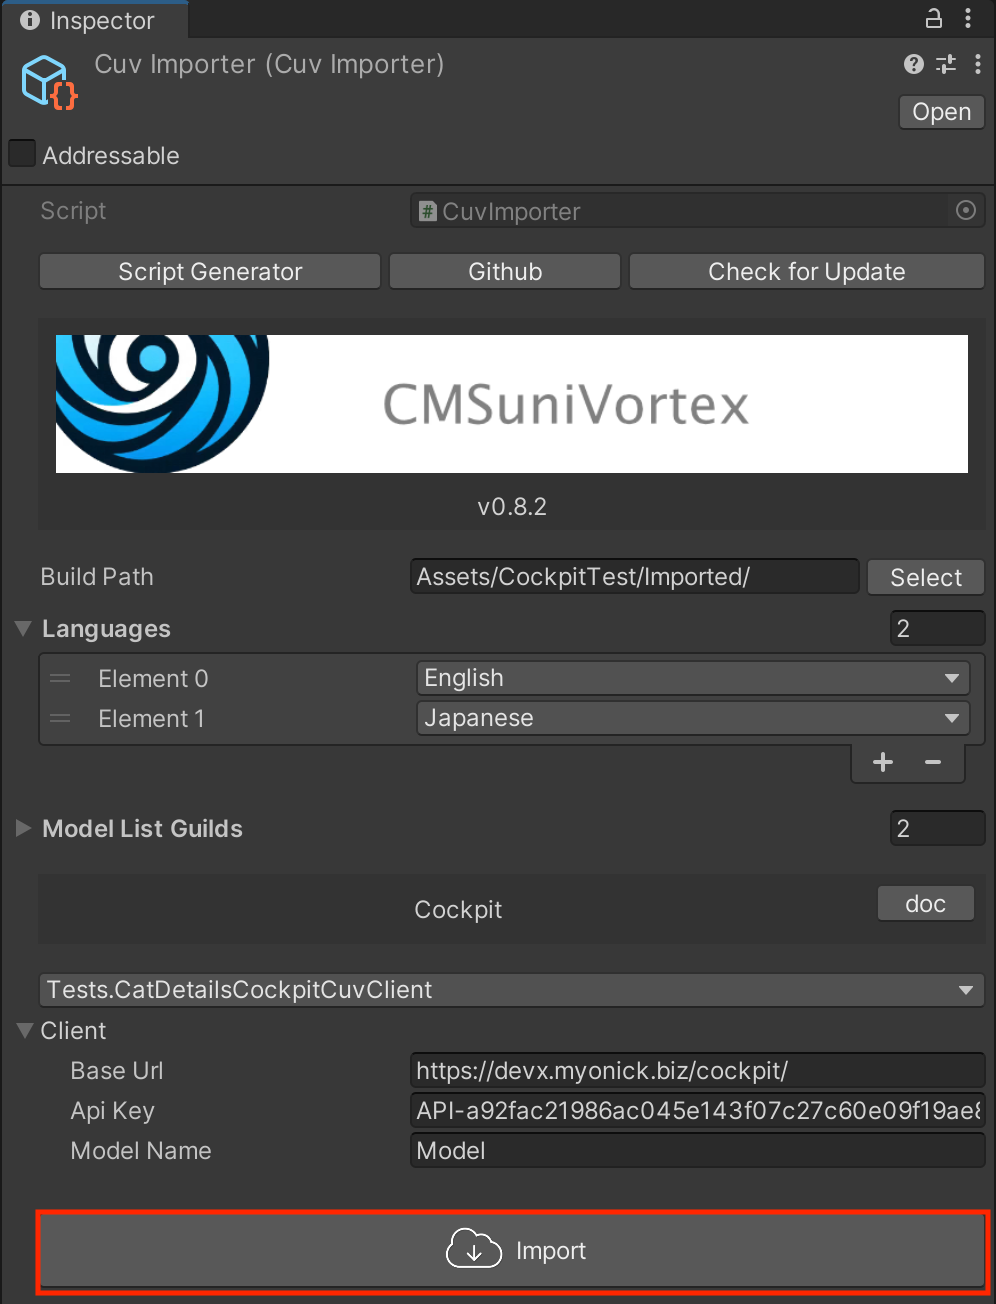The height and width of the screenshot is (1304, 996).
Task: Click the Inspector lock icon
Action: coord(934,18)
